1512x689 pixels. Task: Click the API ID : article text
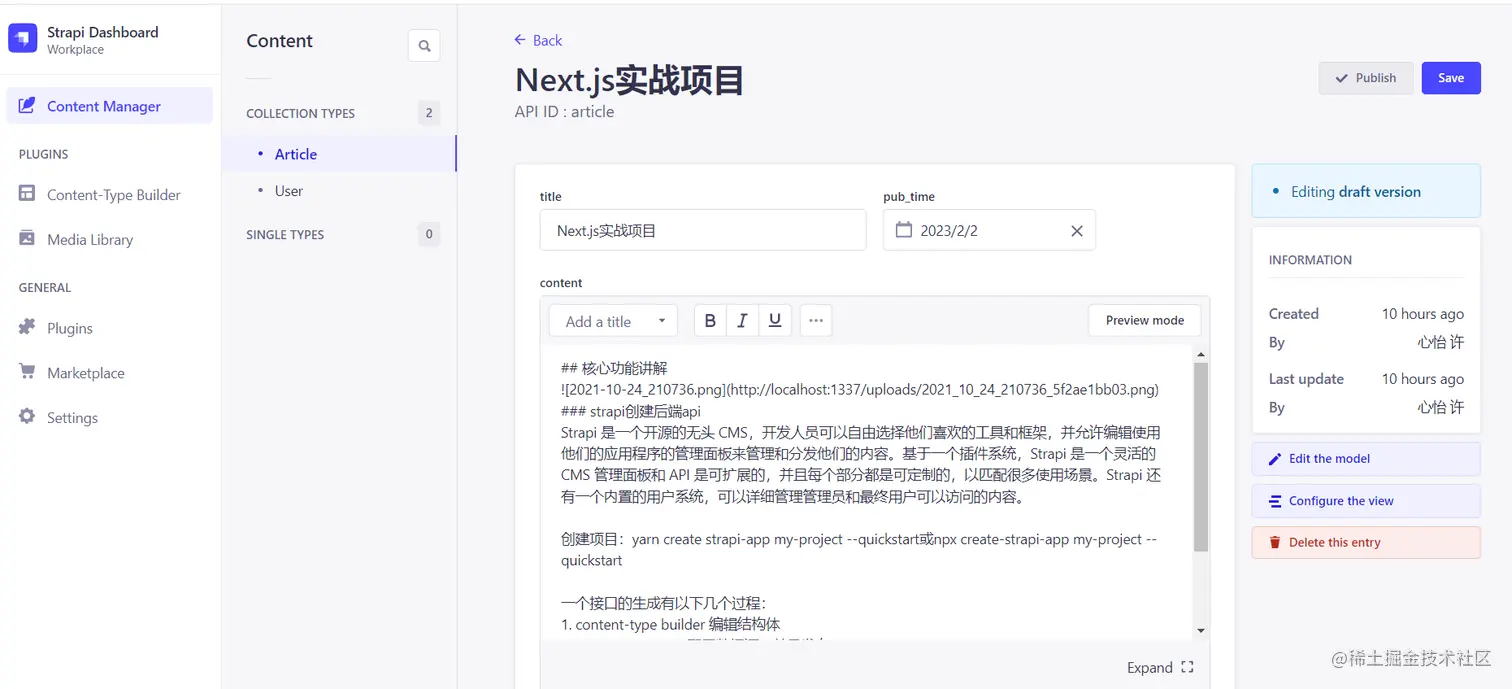[x=565, y=111]
